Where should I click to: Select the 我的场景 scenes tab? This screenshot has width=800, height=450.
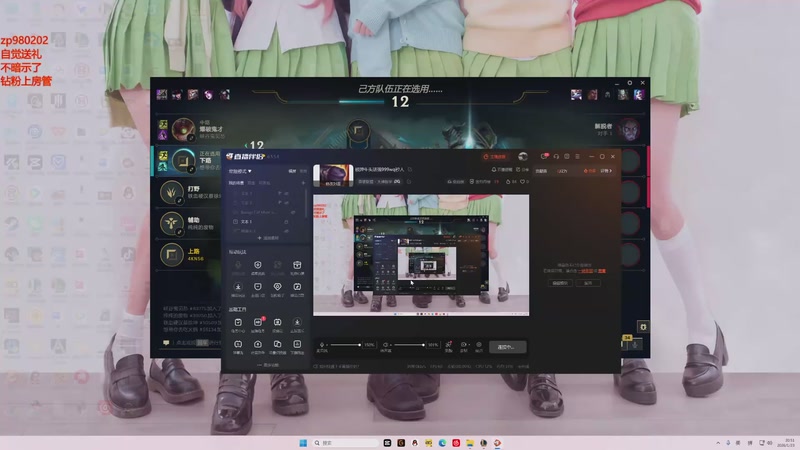click(236, 183)
